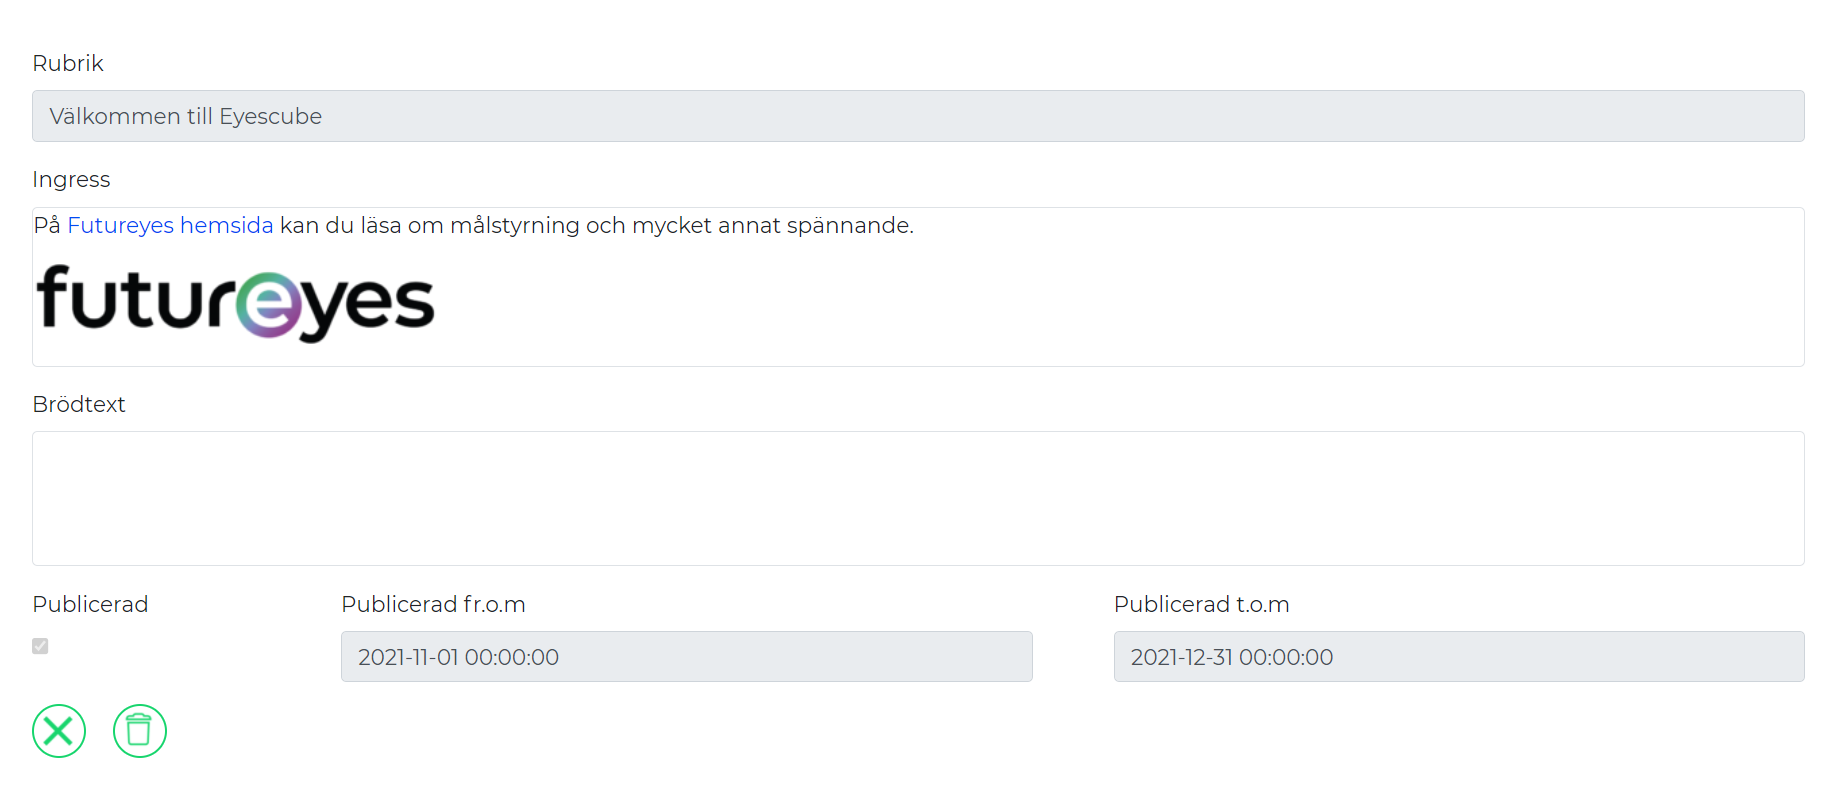This screenshot has width=1839, height=797.
Task: Open the Futureyes hemsida link
Action: (170, 225)
